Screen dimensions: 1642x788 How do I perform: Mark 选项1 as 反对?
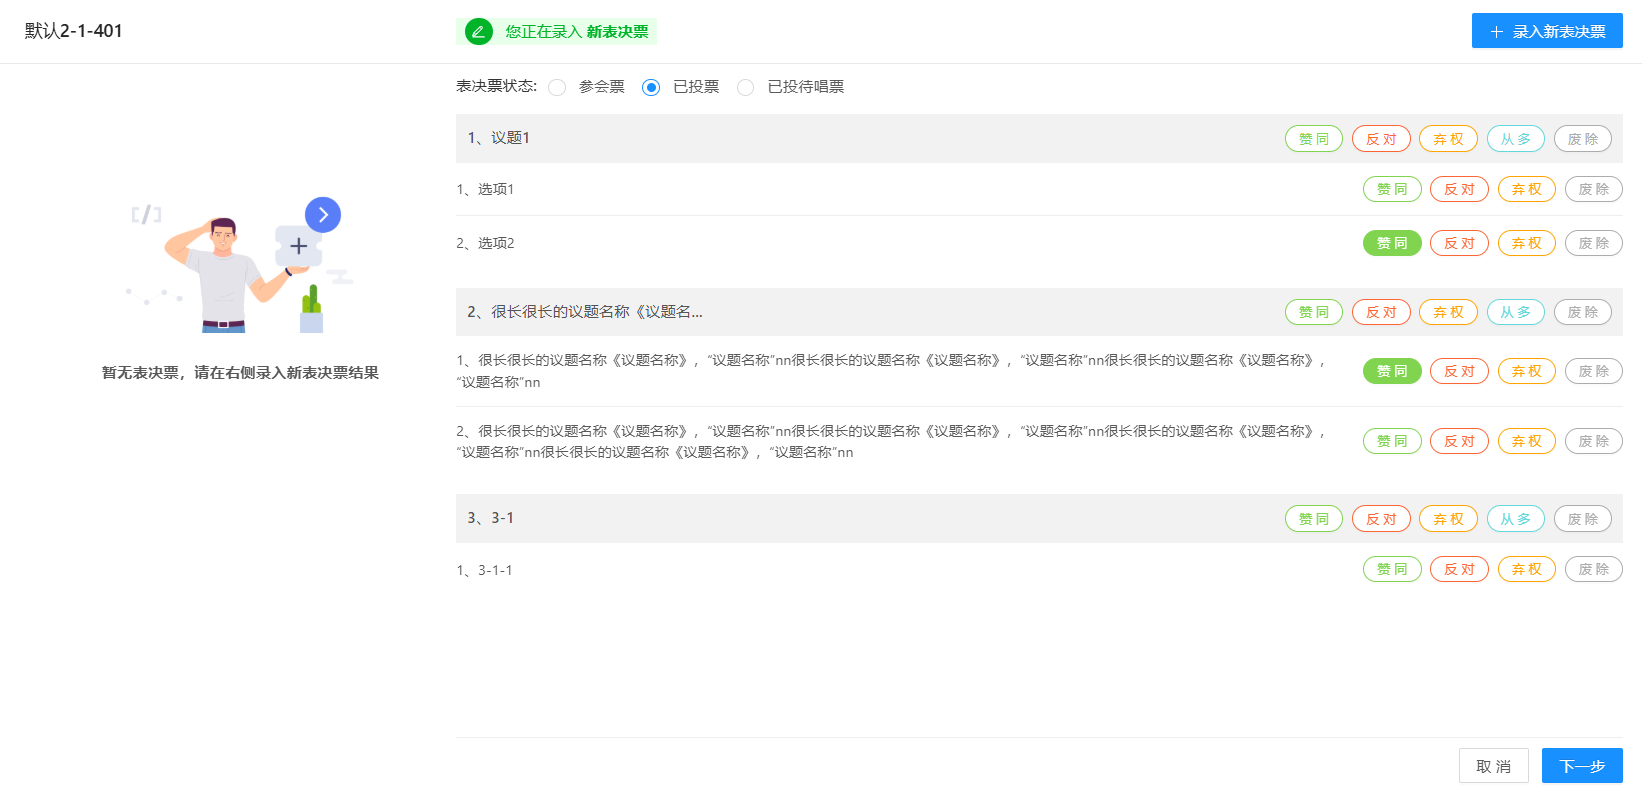[1459, 189]
